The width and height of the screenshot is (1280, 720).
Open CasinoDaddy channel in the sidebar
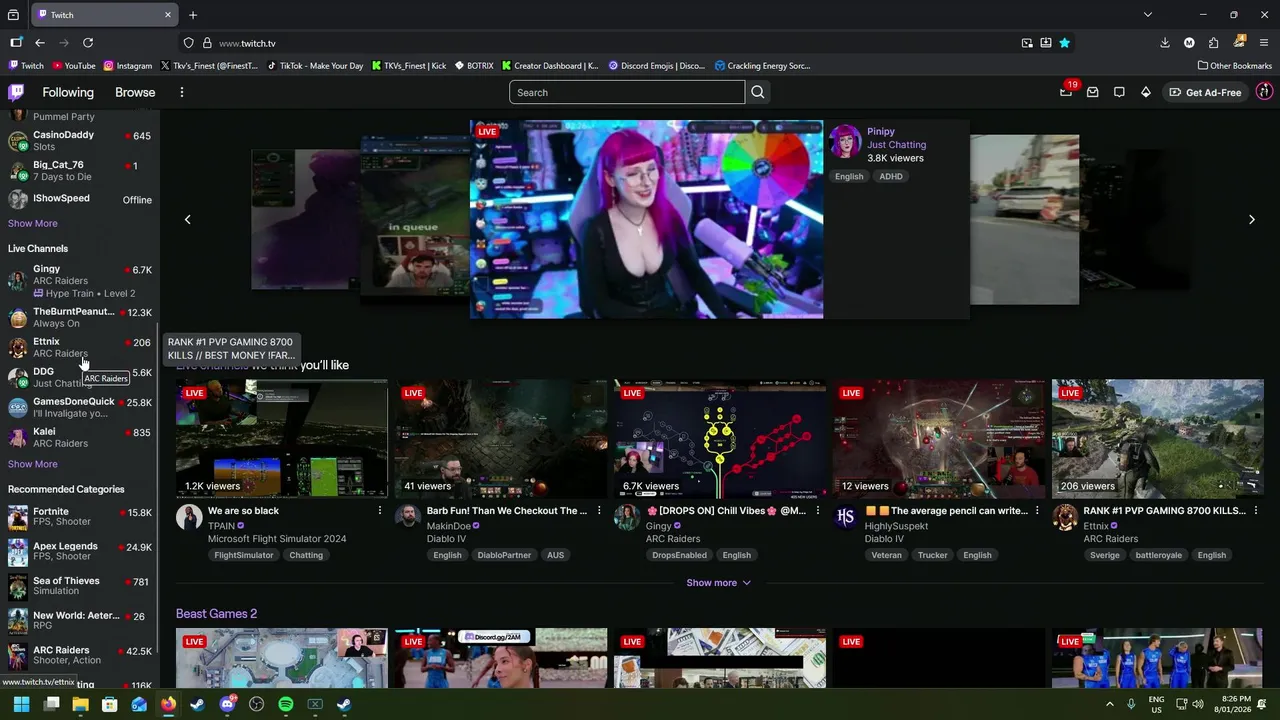[x=80, y=140]
